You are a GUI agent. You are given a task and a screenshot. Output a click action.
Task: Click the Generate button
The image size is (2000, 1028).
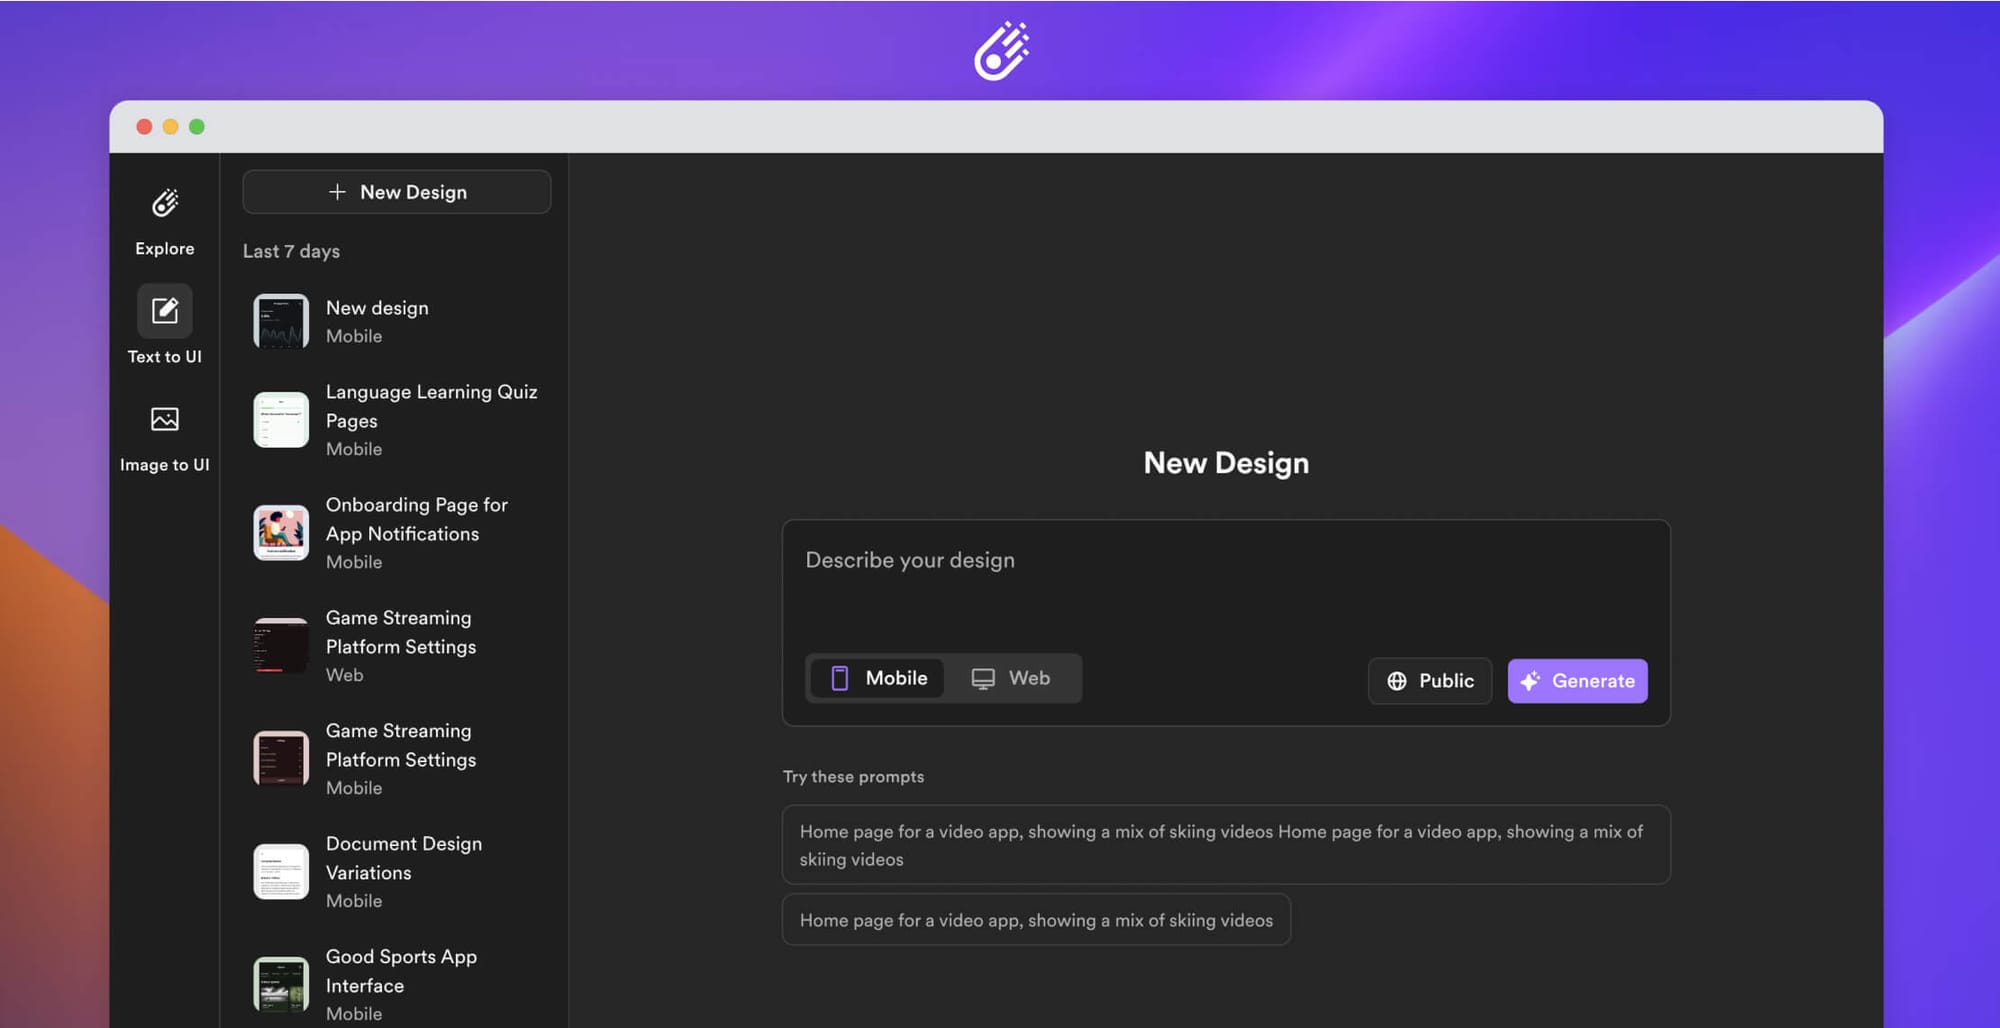tap(1577, 681)
